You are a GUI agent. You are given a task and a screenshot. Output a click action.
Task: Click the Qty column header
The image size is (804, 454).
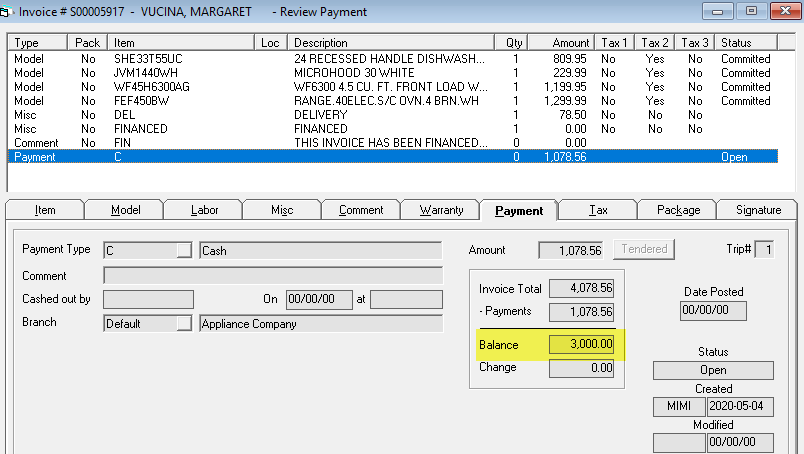[511, 43]
